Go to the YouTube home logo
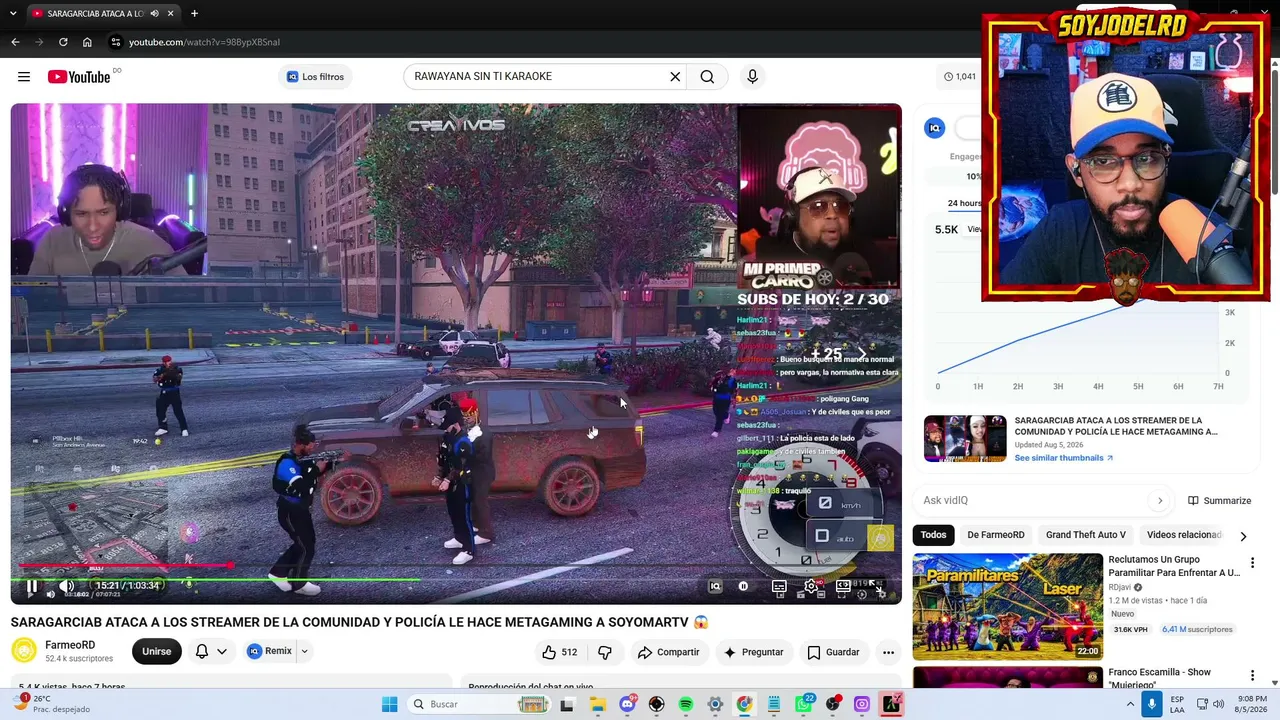This screenshot has height=720, width=1280. click(79, 77)
